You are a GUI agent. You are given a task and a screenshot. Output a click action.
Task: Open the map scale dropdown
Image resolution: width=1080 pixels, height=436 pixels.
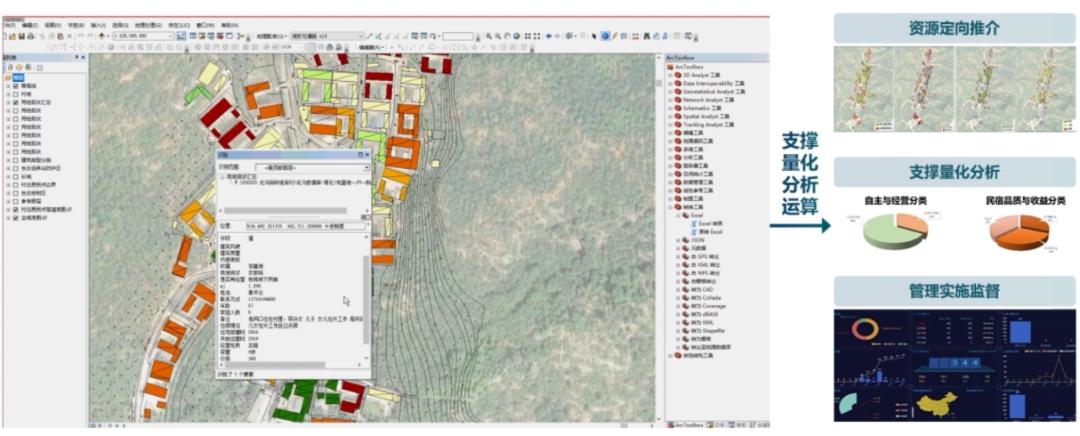coord(170,36)
